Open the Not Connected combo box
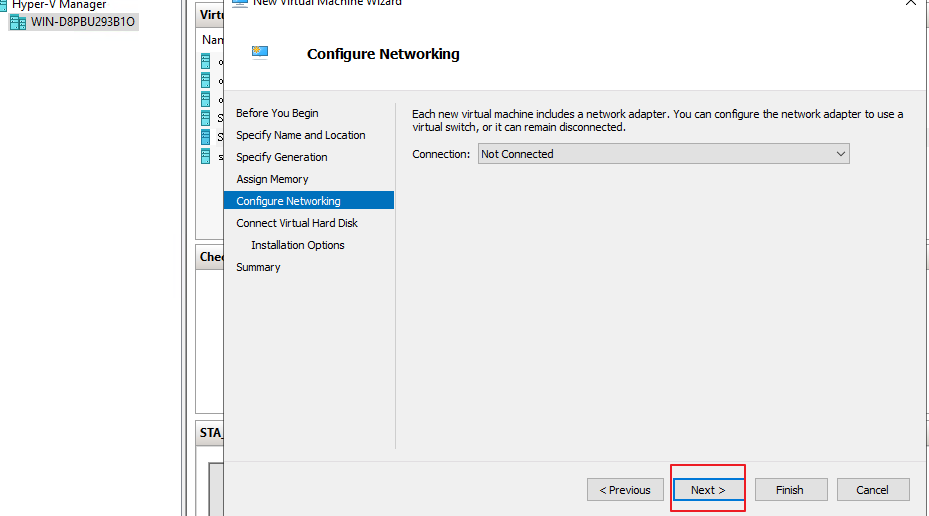Viewport: 929px width, 516px height. coord(662,154)
